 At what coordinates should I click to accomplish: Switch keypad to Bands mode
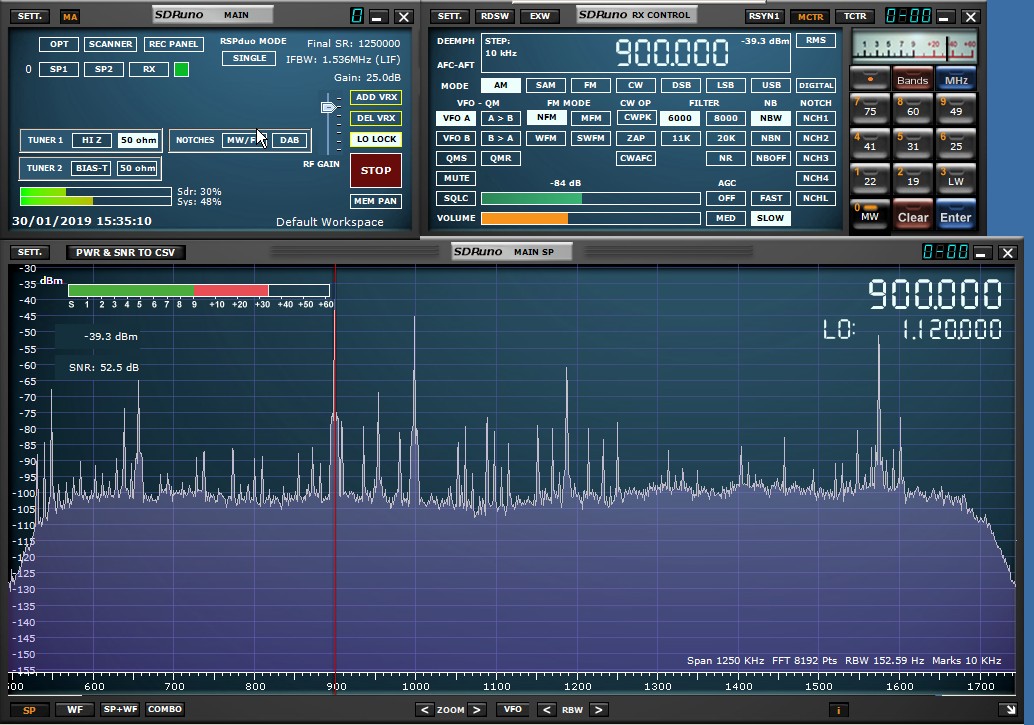(913, 79)
